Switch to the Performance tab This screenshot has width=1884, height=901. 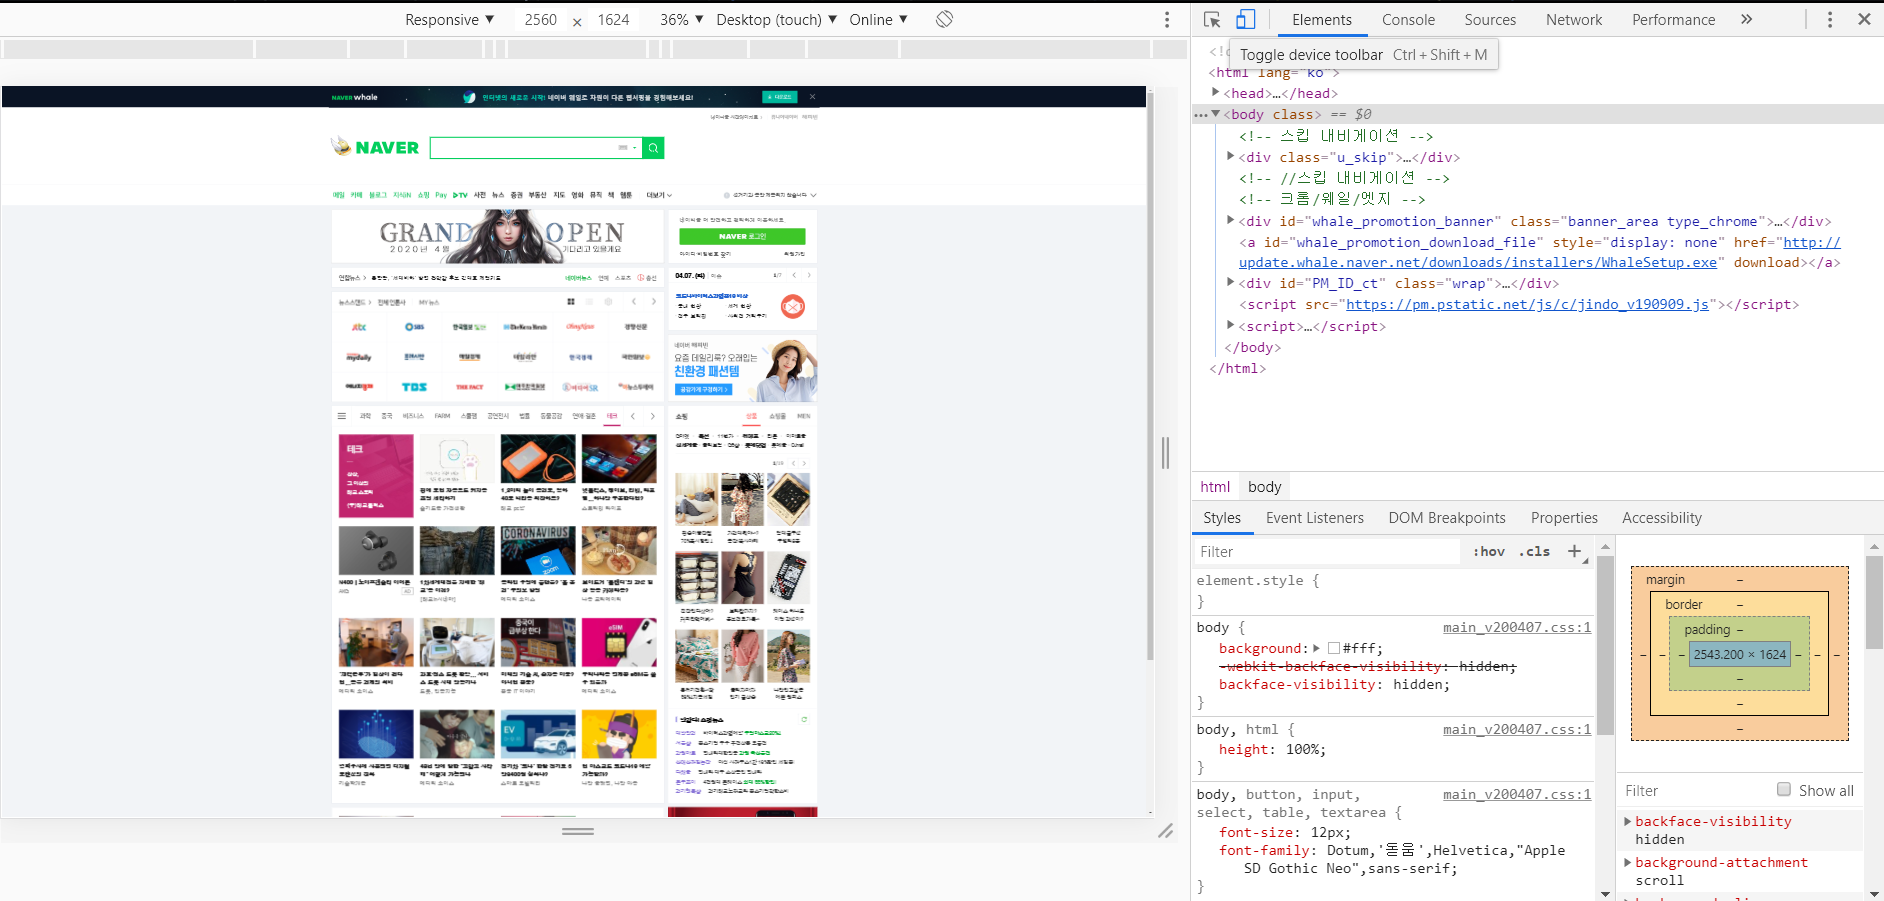(1674, 19)
